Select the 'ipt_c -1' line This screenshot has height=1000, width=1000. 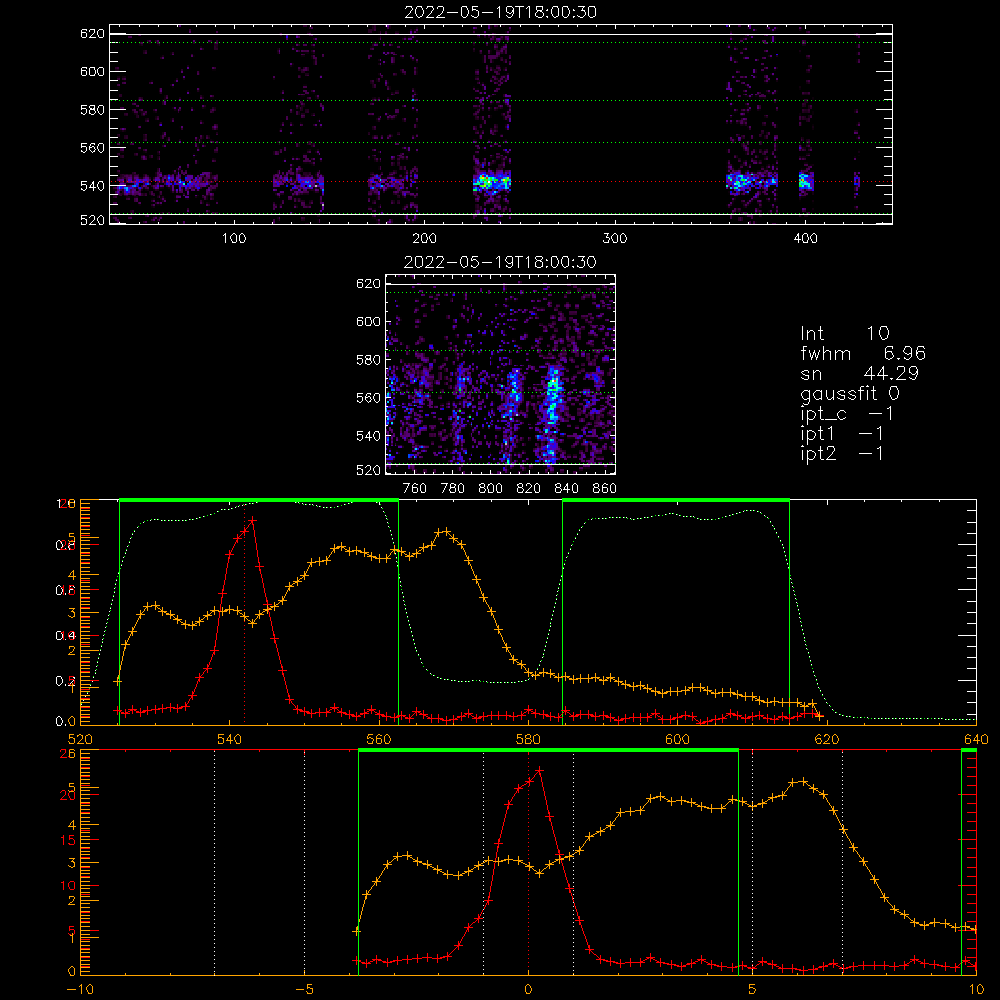(847, 414)
